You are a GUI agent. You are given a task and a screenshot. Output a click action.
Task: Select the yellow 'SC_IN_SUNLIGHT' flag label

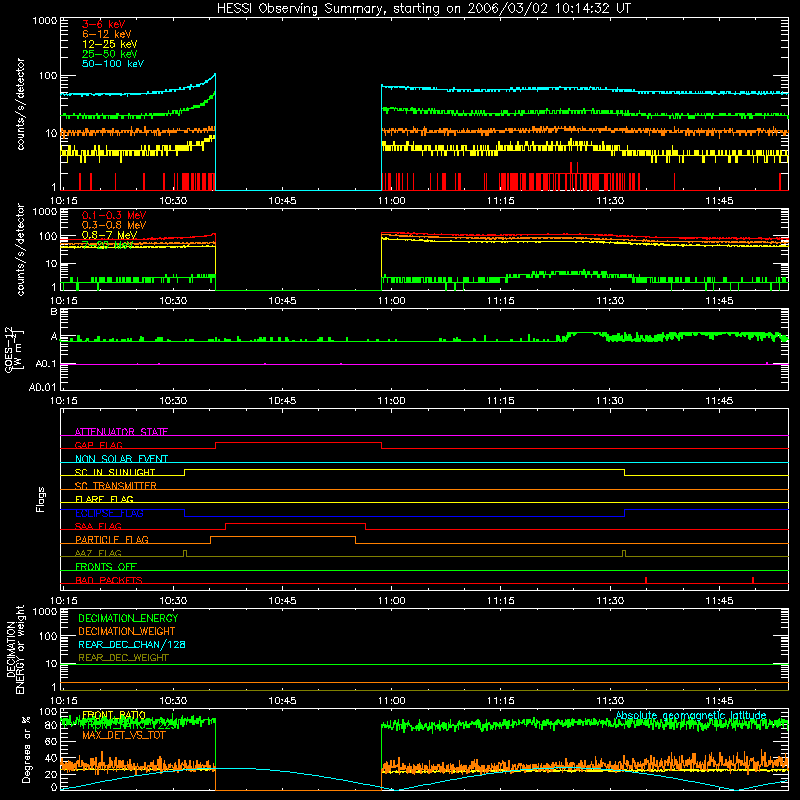click(x=115, y=472)
